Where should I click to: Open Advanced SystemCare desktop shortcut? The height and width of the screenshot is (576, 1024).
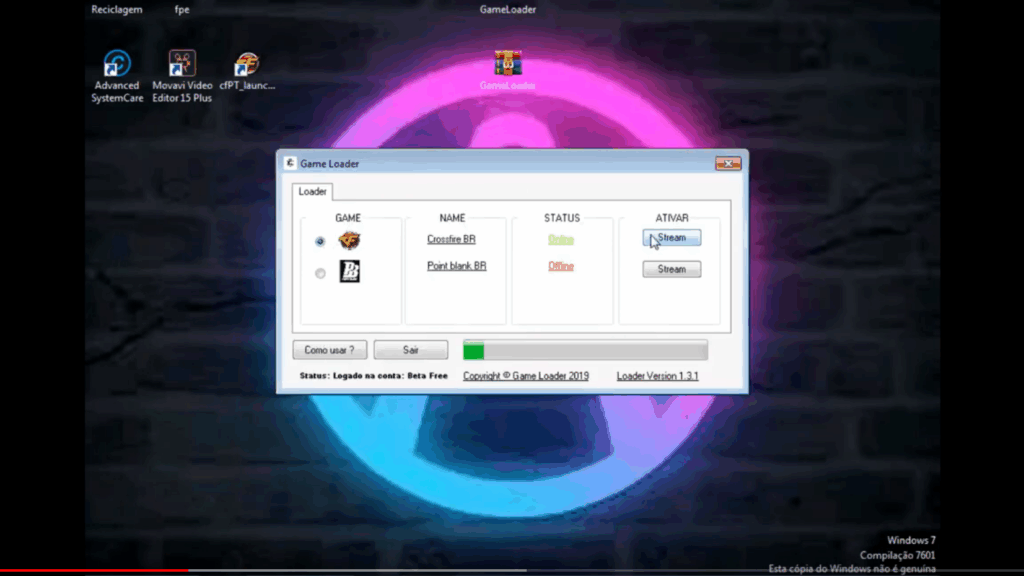(x=117, y=65)
